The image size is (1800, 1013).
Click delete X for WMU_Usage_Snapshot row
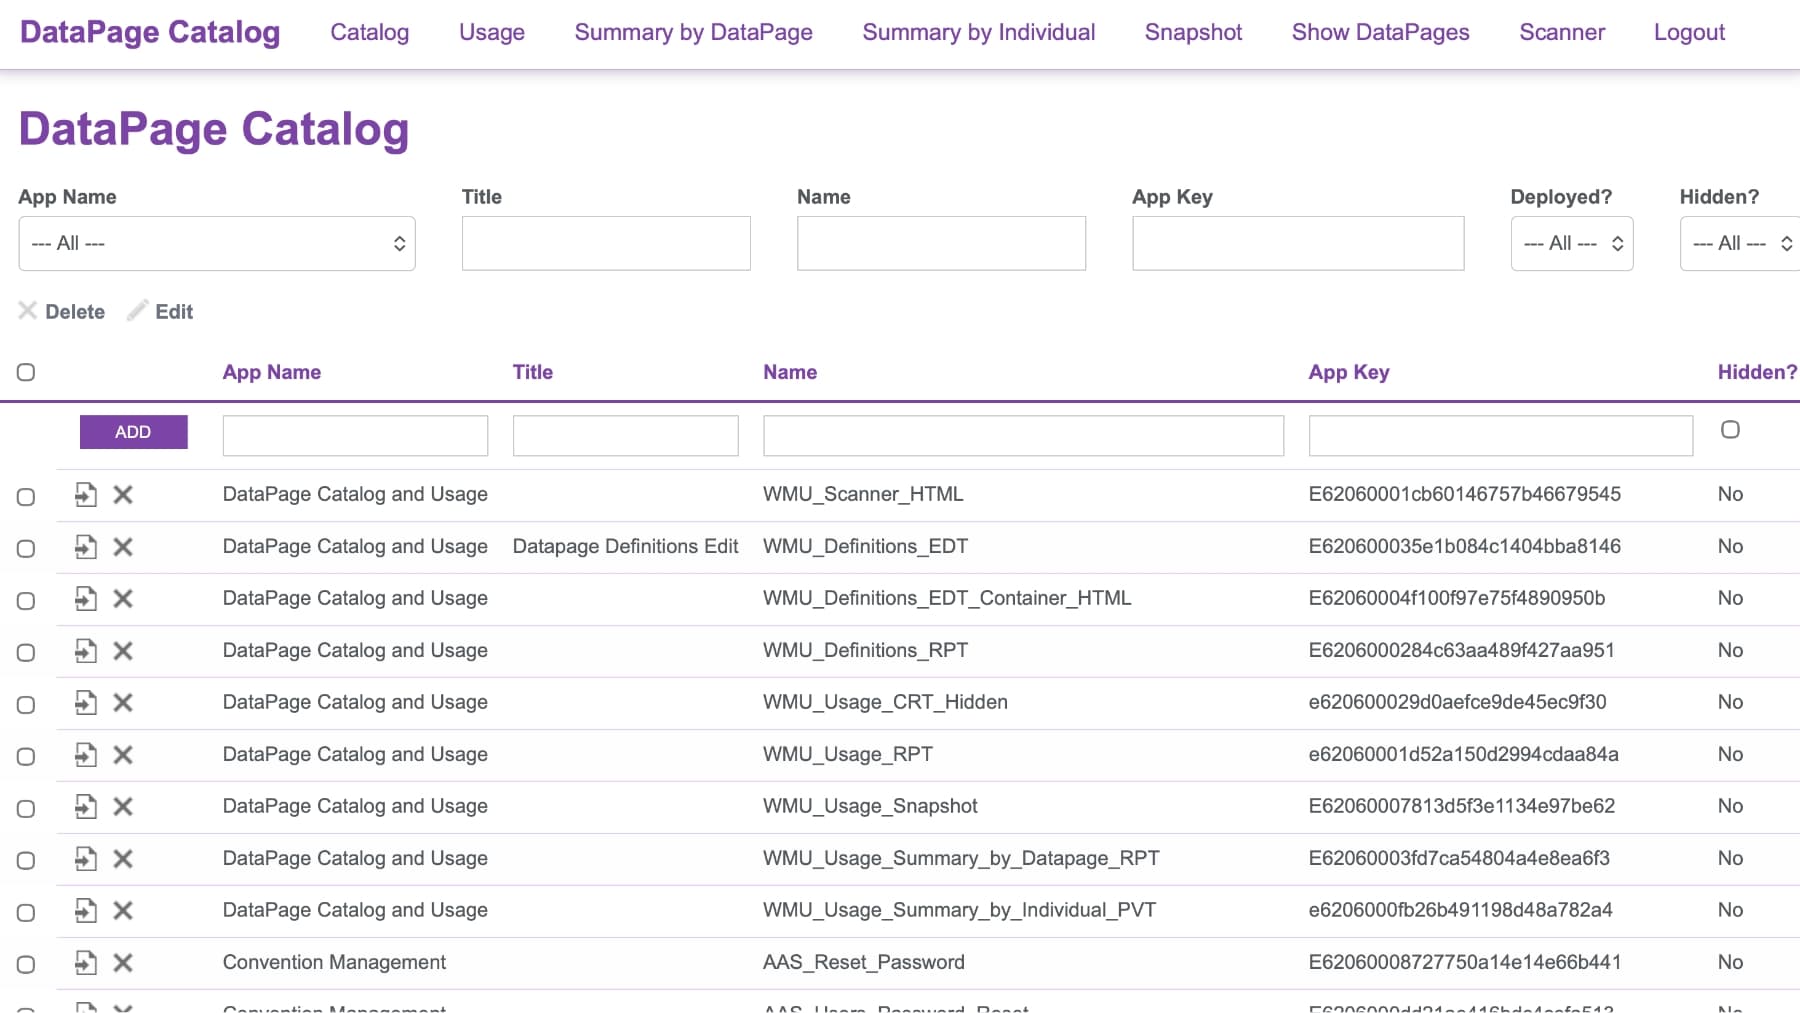(123, 806)
